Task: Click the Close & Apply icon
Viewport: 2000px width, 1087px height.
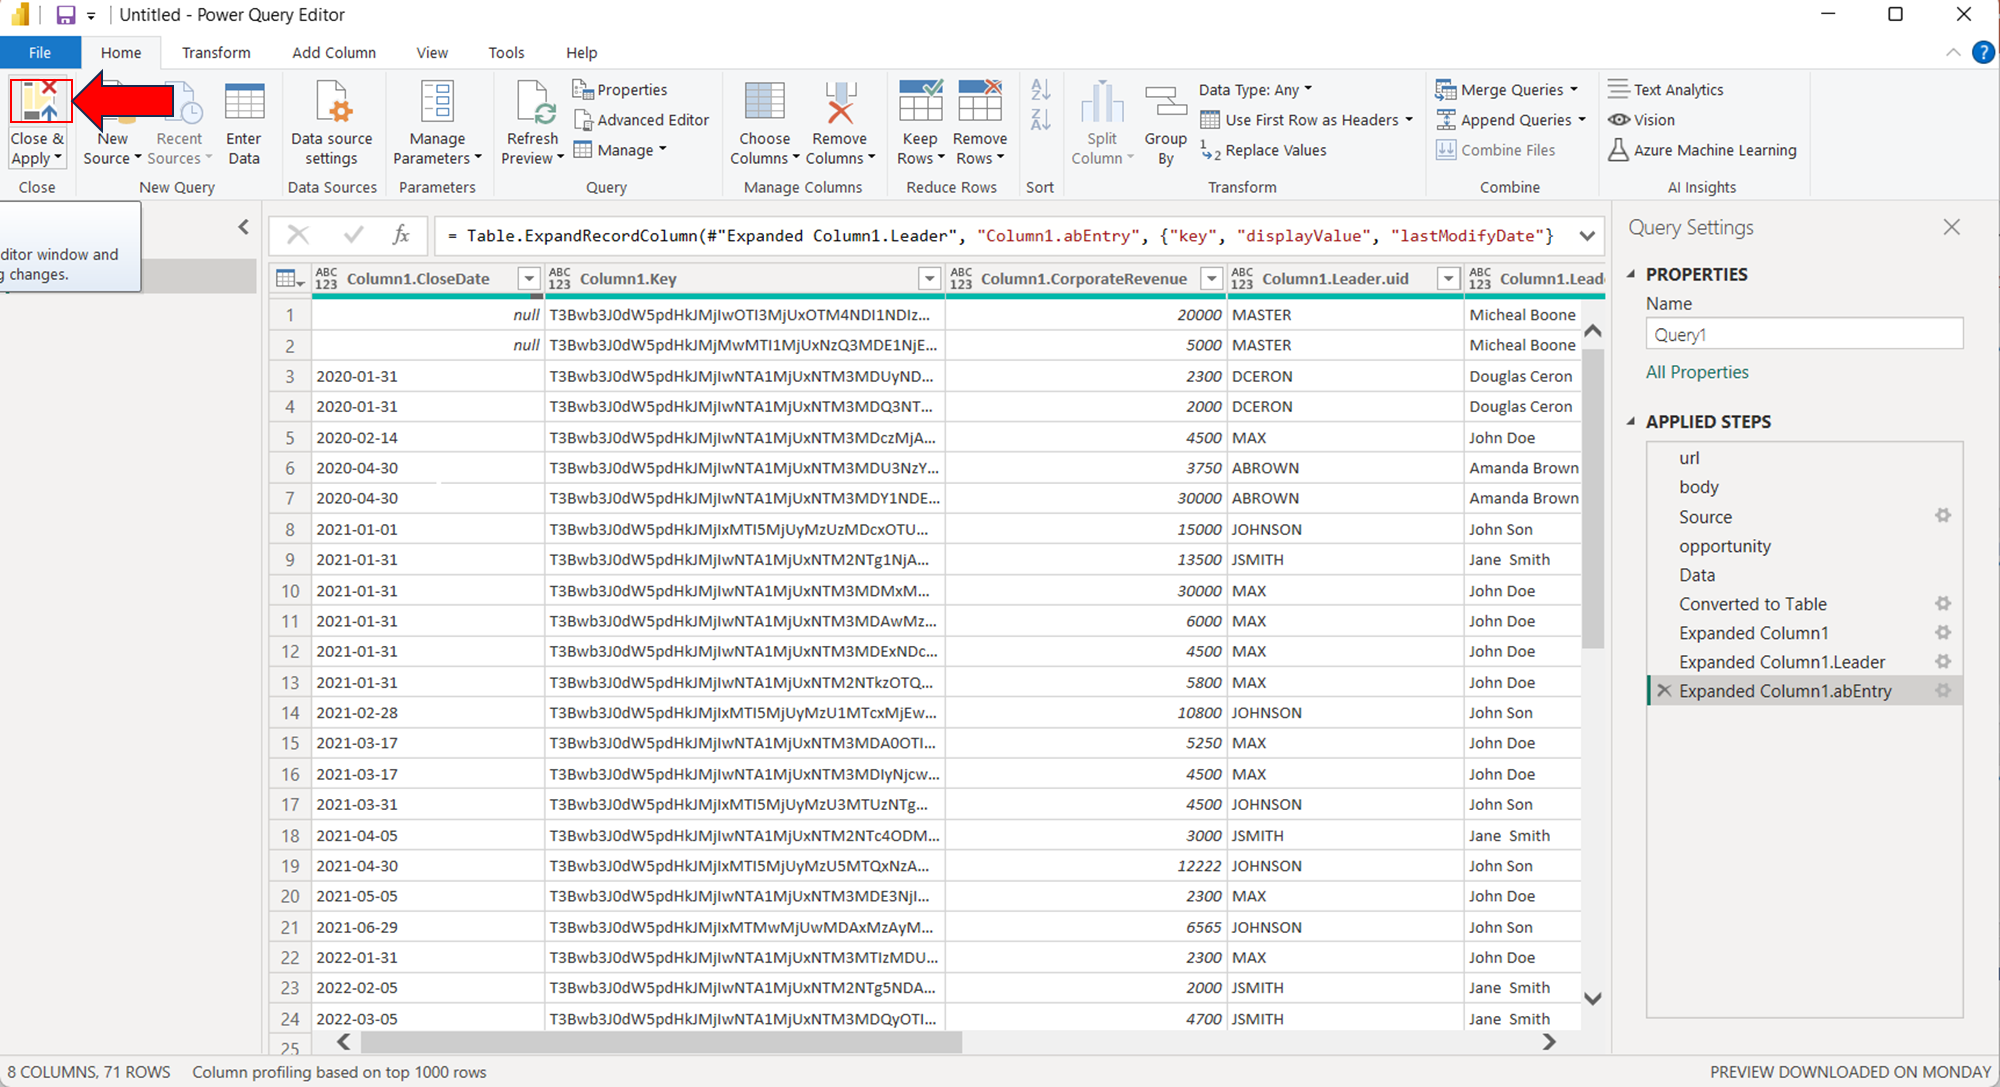Action: (39, 103)
